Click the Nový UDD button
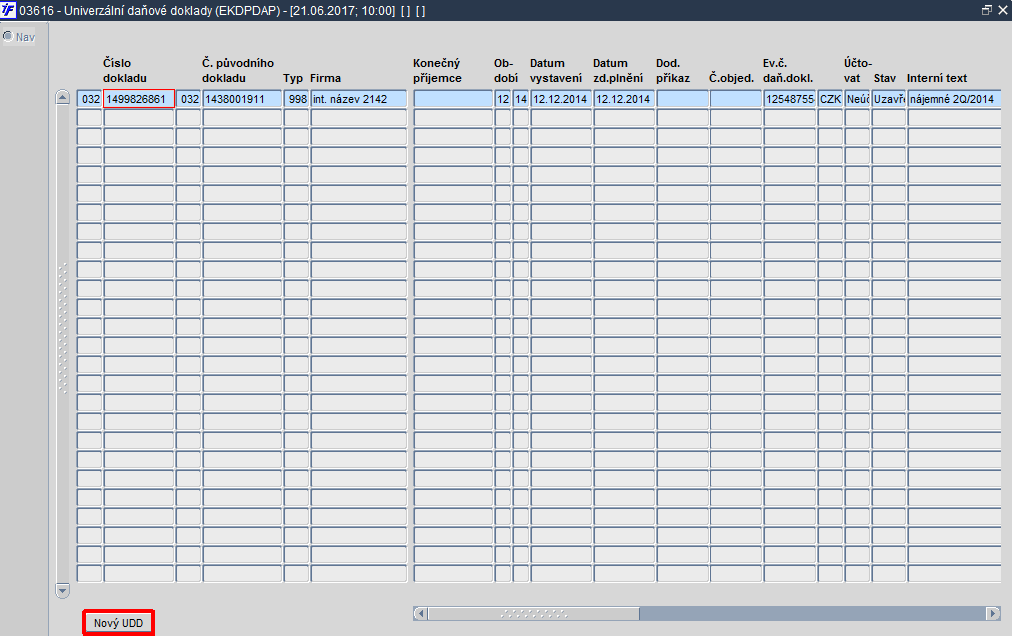1012x636 pixels. (x=118, y=623)
